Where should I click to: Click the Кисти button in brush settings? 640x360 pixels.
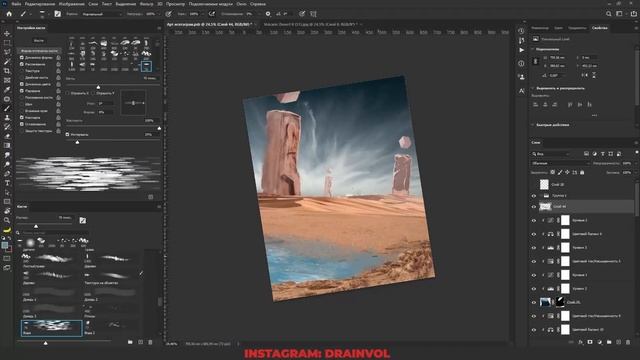pyautogui.click(x=38, y=41)
